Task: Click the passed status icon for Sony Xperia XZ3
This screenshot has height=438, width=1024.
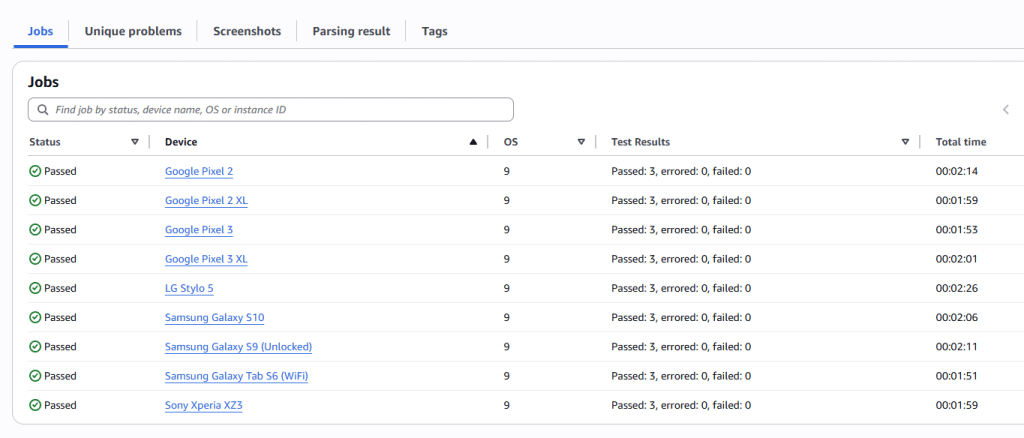Action: click(x=35, y=406)
